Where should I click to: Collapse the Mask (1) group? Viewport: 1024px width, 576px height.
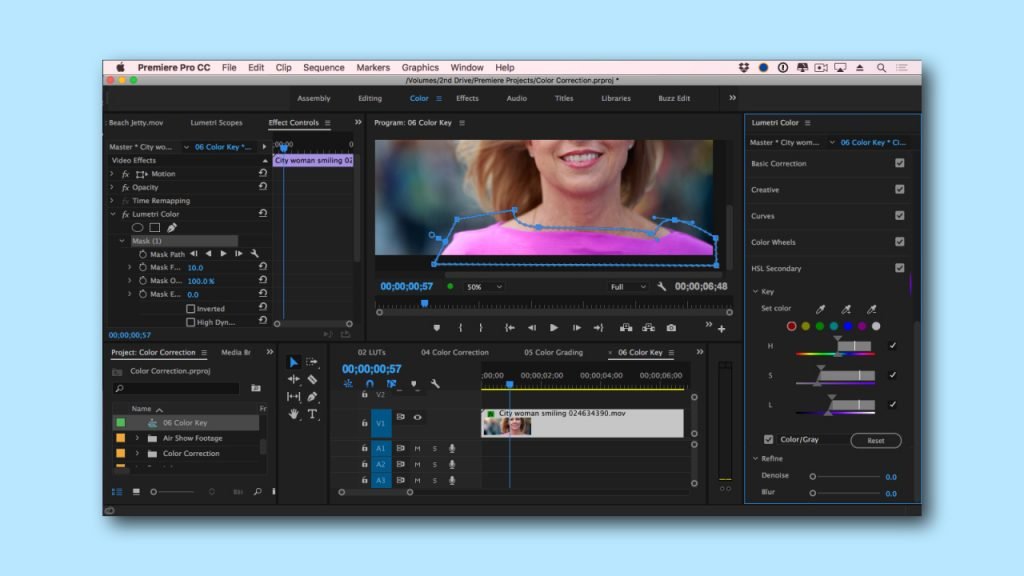click(x=122, y=241)
